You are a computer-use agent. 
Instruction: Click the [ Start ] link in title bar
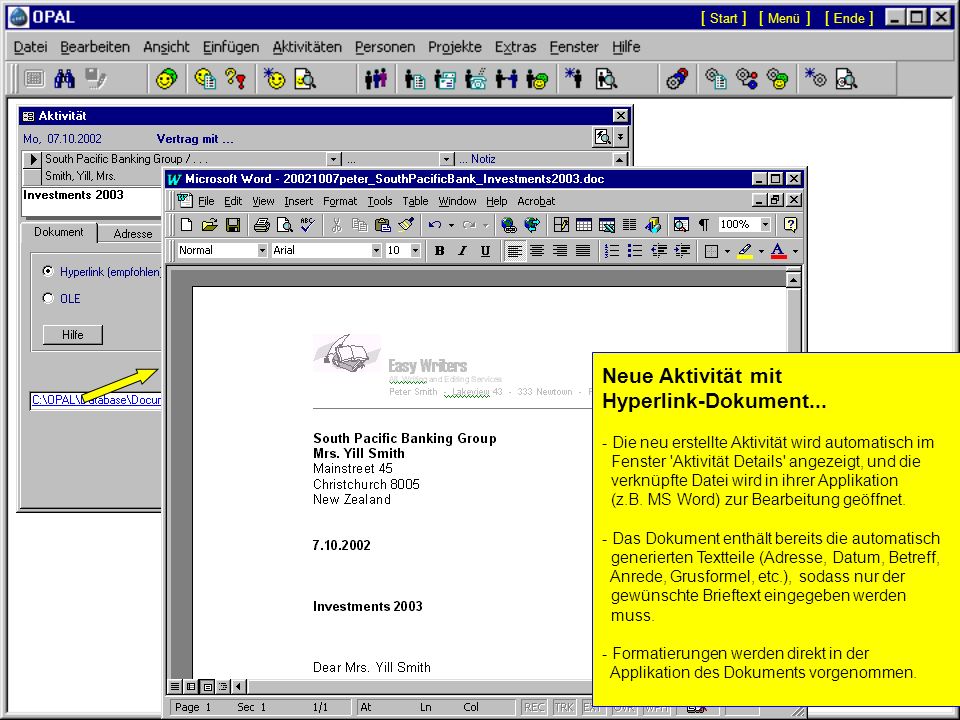pyautogui.click(x=723, y=18)
